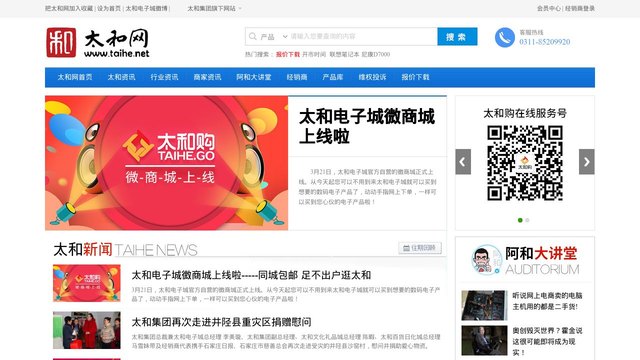This screenshot has width=640, height=360.
Task: Open 会员中心 link
Action: pos(549,8)
